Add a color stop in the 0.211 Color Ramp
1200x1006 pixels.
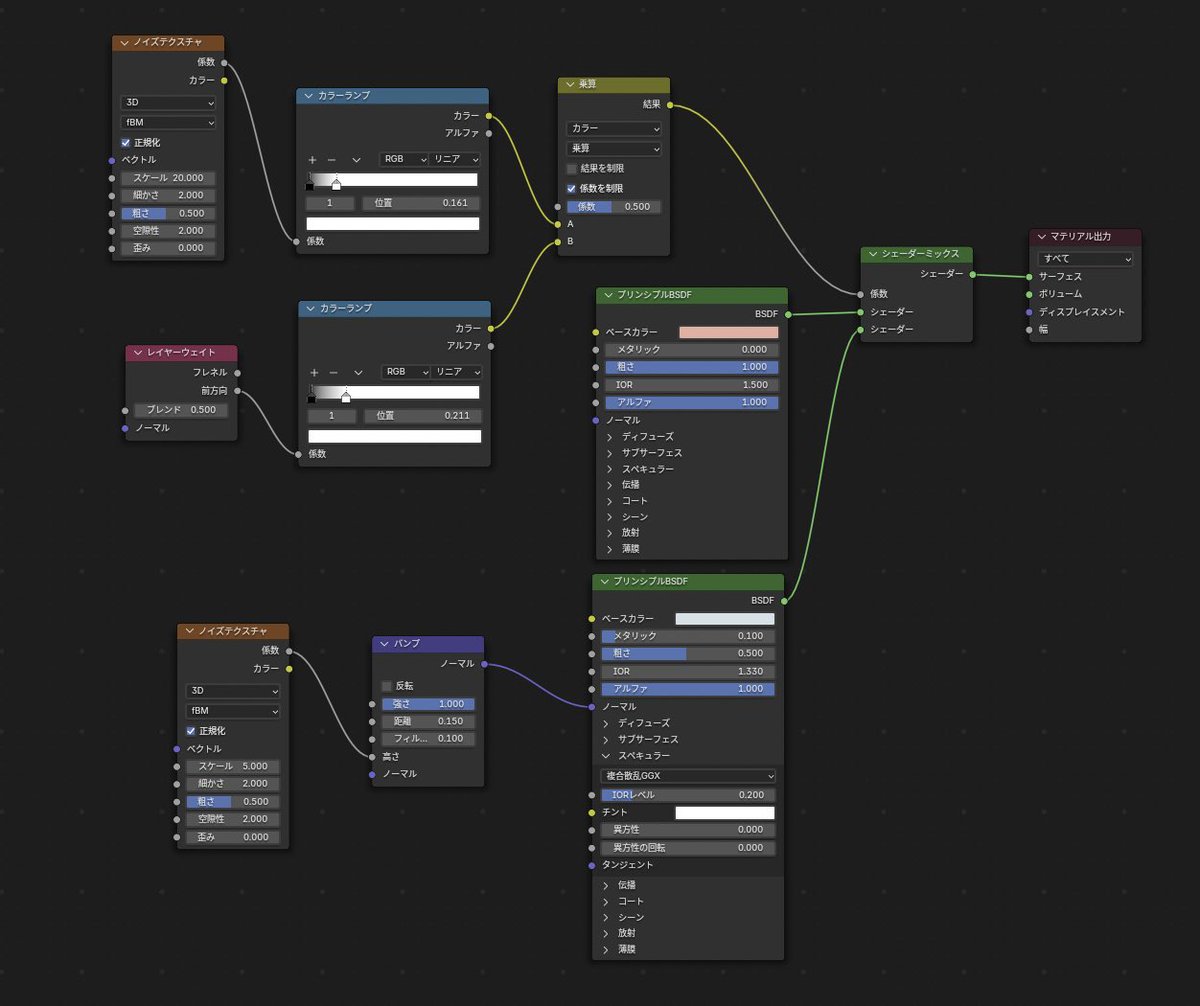pos(314,372)
